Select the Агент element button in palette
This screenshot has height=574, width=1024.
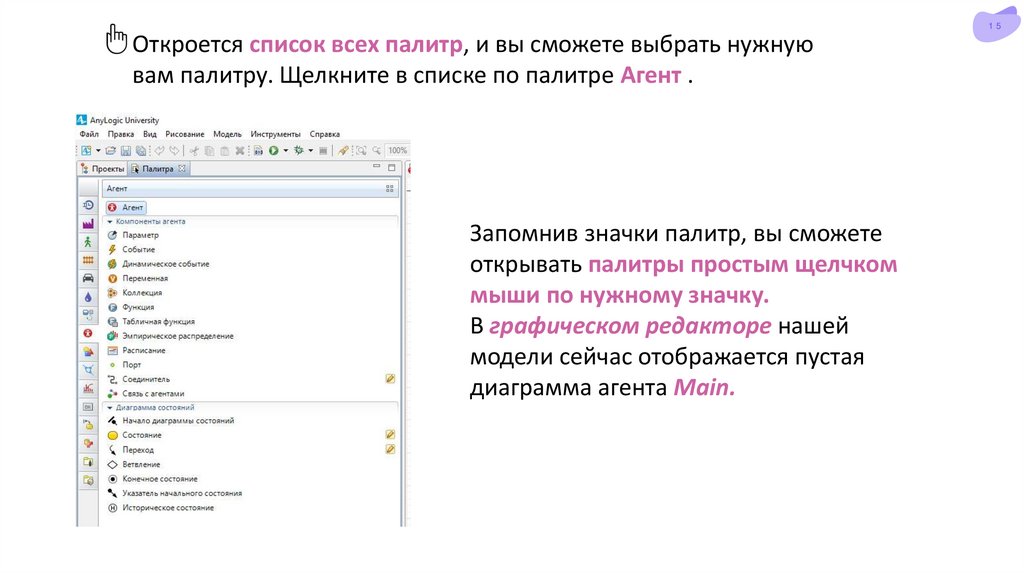click(x=126, y=207)
